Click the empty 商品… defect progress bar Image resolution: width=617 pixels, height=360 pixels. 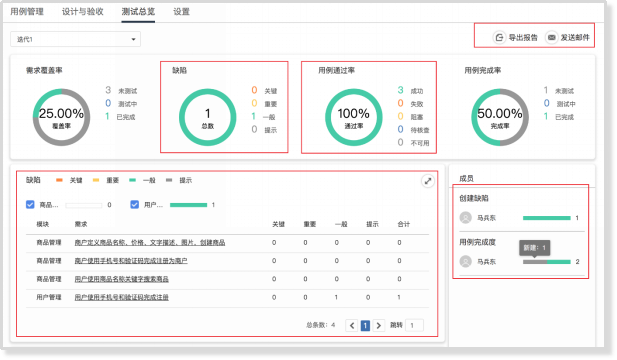[x=84, y=205]
